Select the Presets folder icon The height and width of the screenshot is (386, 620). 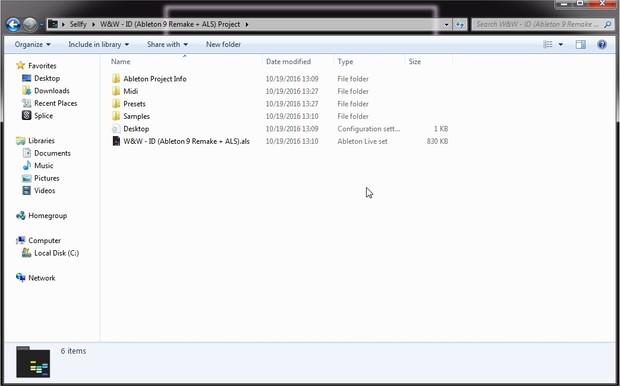tap(116, 104)
